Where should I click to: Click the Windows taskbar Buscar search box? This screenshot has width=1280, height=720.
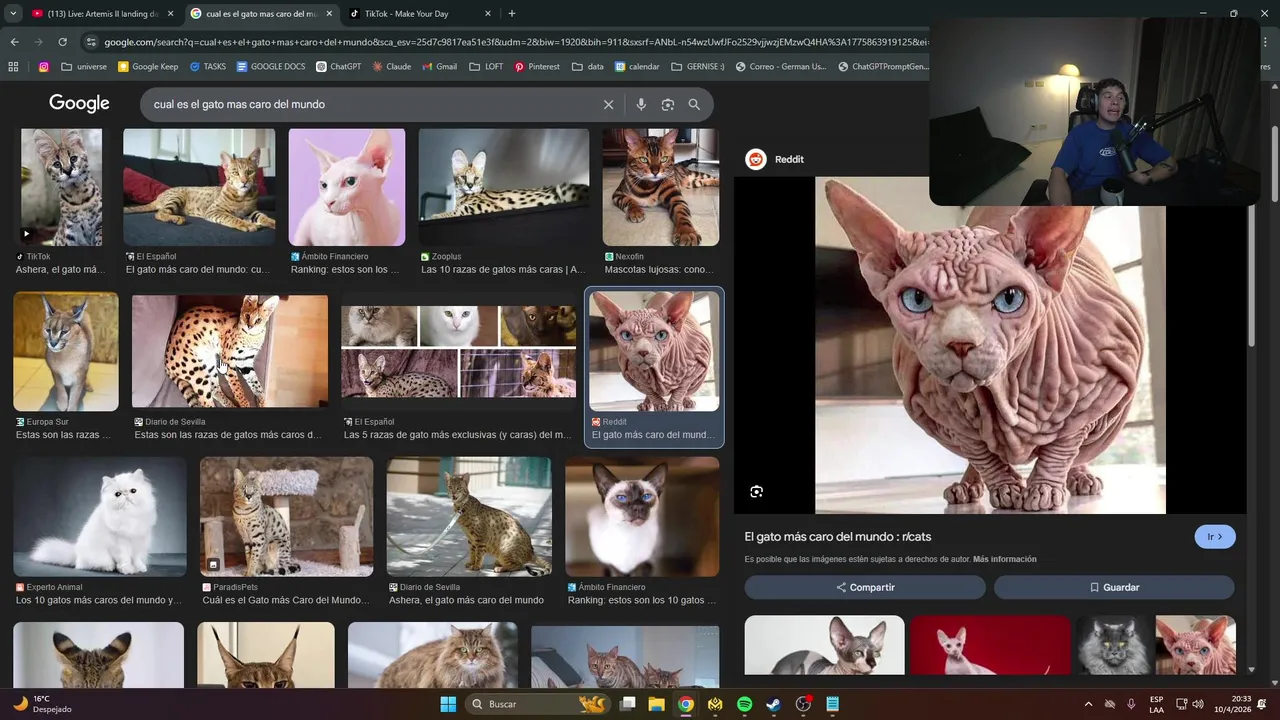tap(538, 704)
